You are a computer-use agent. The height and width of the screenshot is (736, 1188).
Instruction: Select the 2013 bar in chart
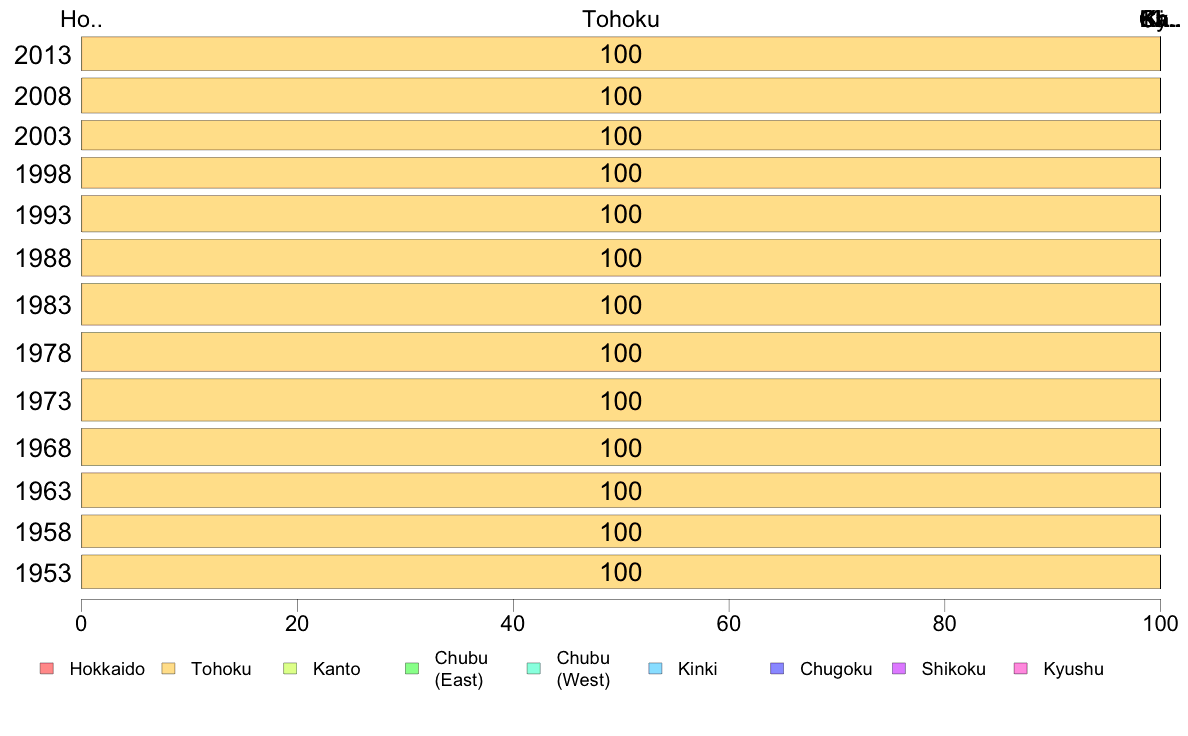(x=621, y=54)
